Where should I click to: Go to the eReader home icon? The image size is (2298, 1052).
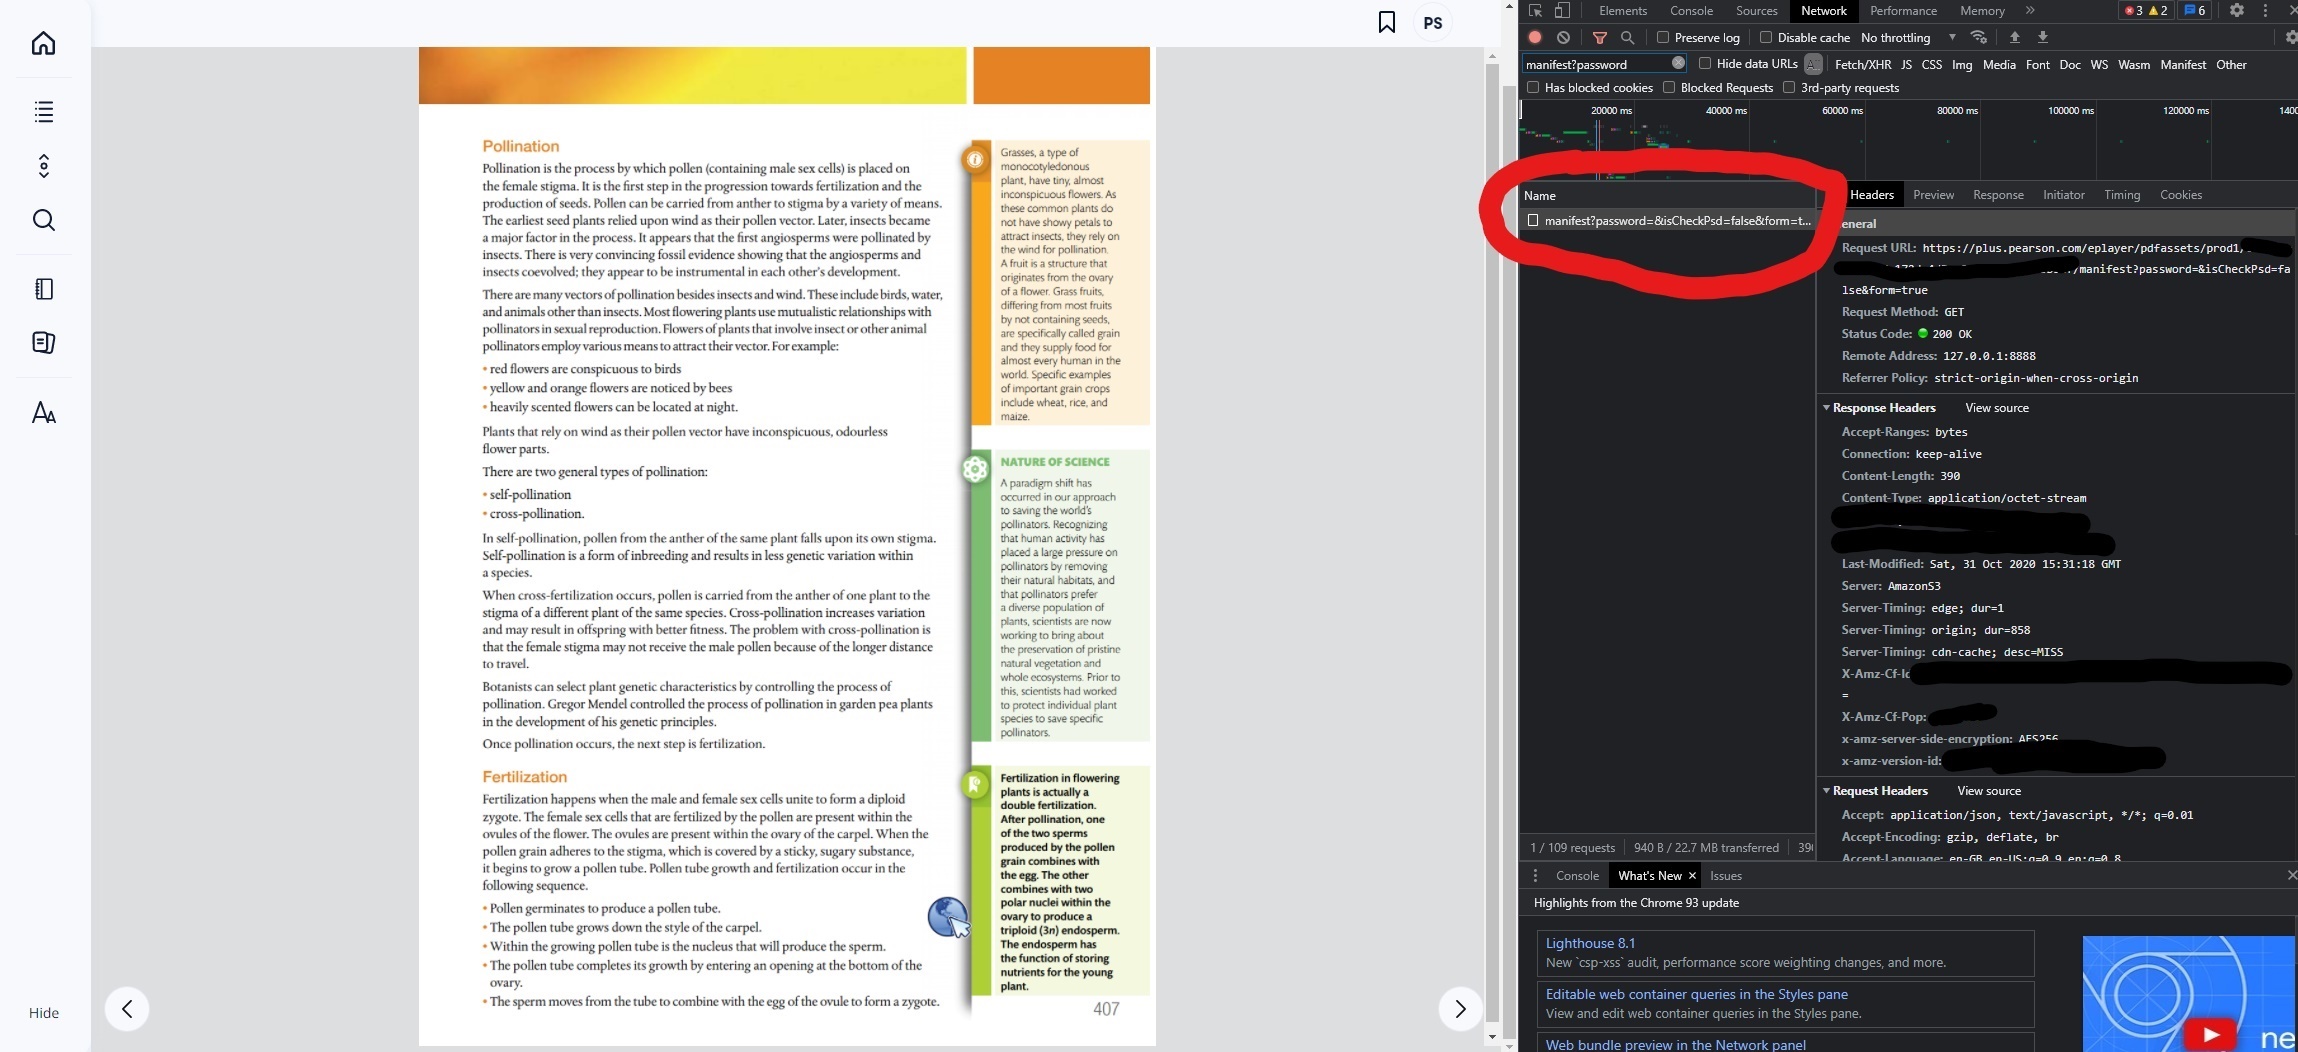tap(43, 43)
